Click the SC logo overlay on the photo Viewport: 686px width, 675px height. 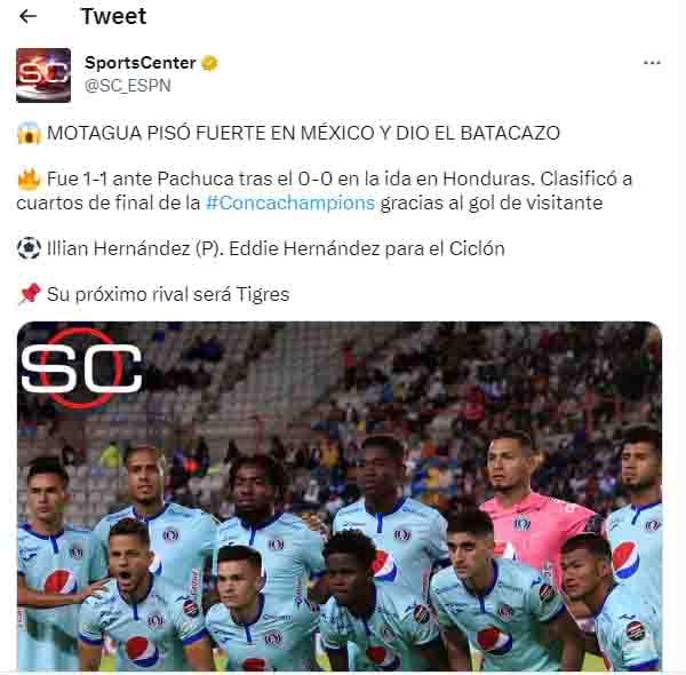click(x=81, y=369)
